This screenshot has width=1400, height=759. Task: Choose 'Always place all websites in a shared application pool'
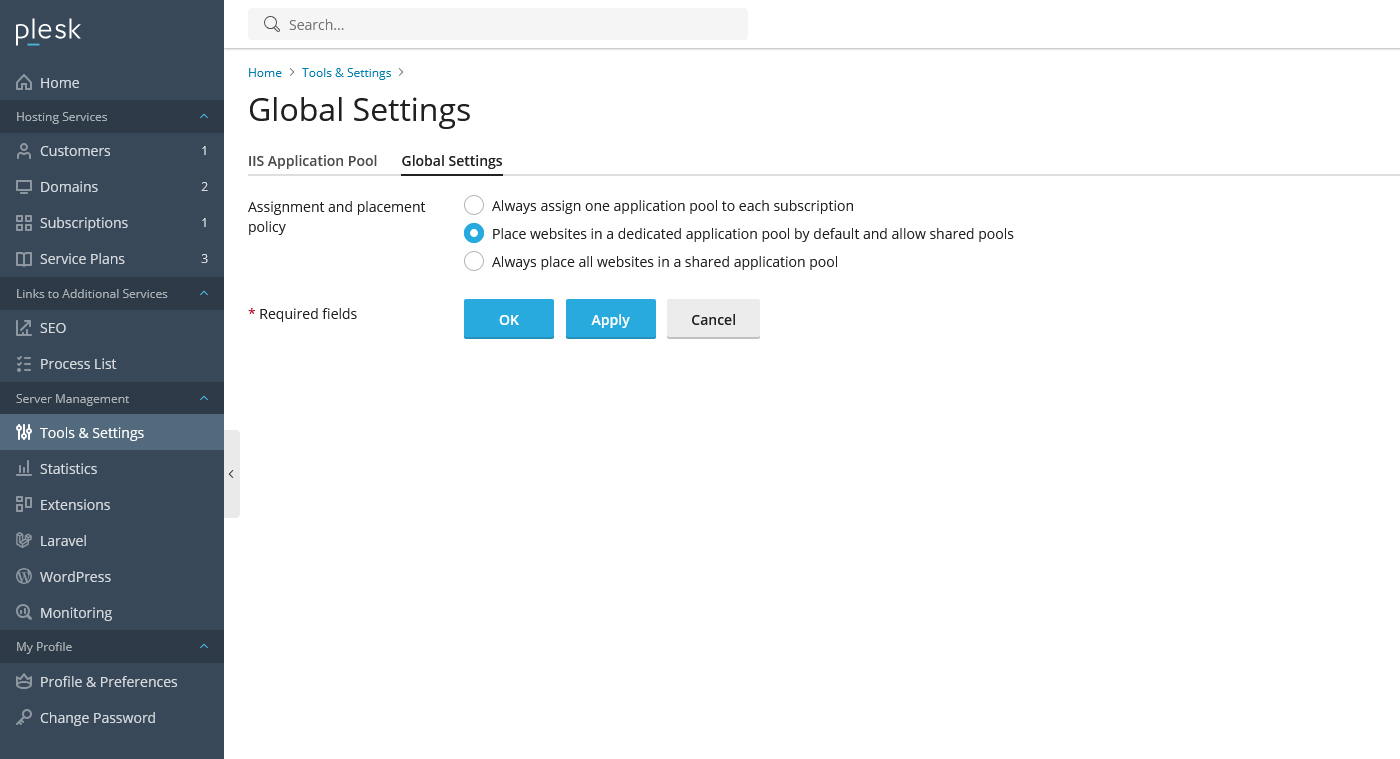pos(473,261)
